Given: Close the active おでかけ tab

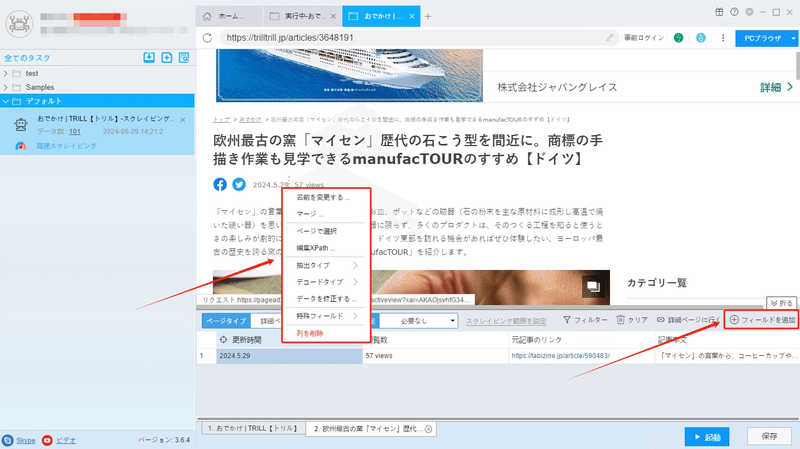Looking at the screenshot, I should point(412,16).
